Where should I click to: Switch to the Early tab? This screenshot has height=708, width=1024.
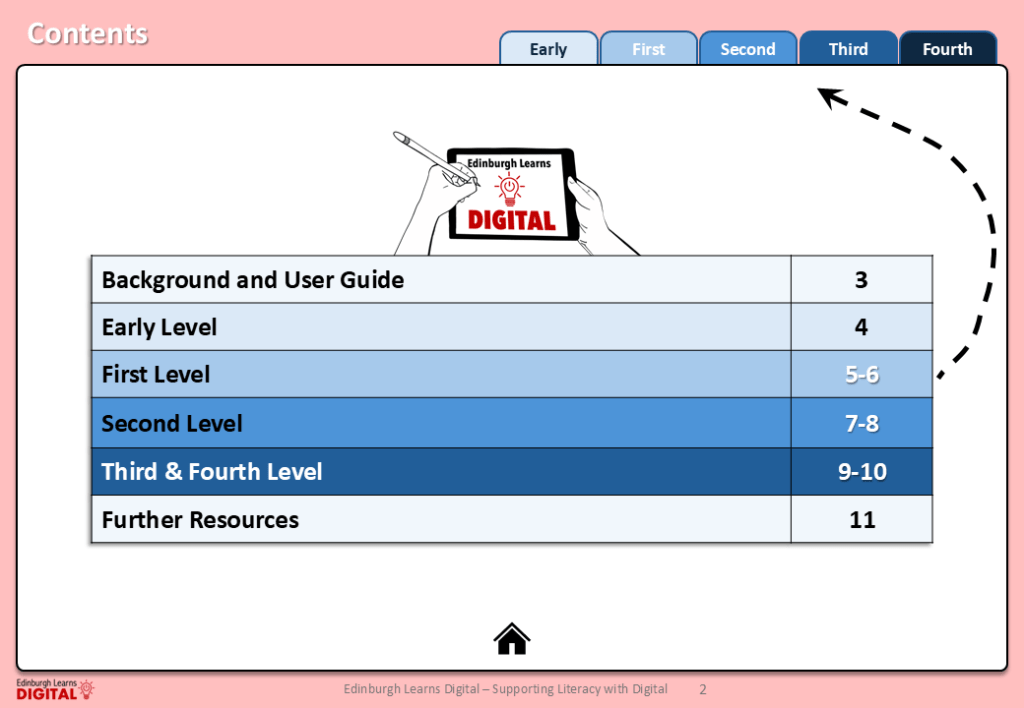548,49
